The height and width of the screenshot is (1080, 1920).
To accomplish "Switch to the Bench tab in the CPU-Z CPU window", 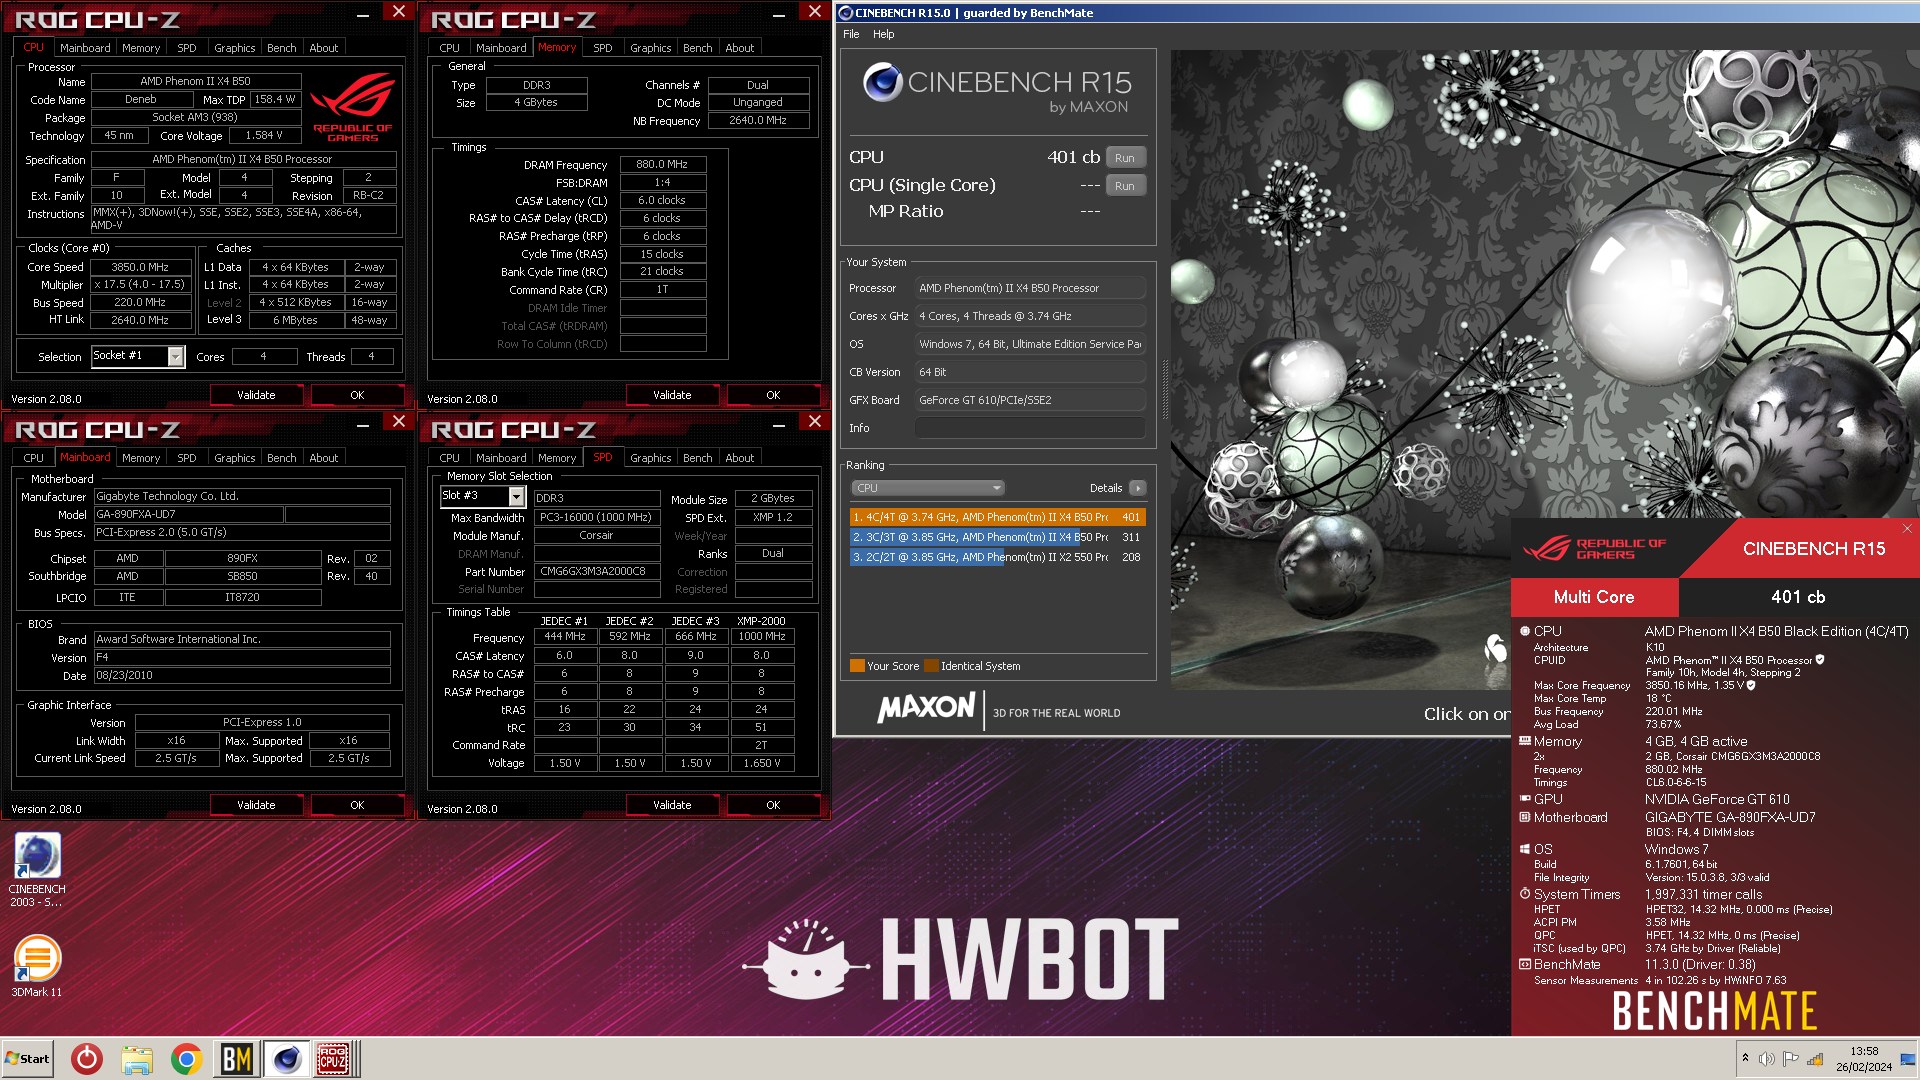I will click(x=281, y=48).
